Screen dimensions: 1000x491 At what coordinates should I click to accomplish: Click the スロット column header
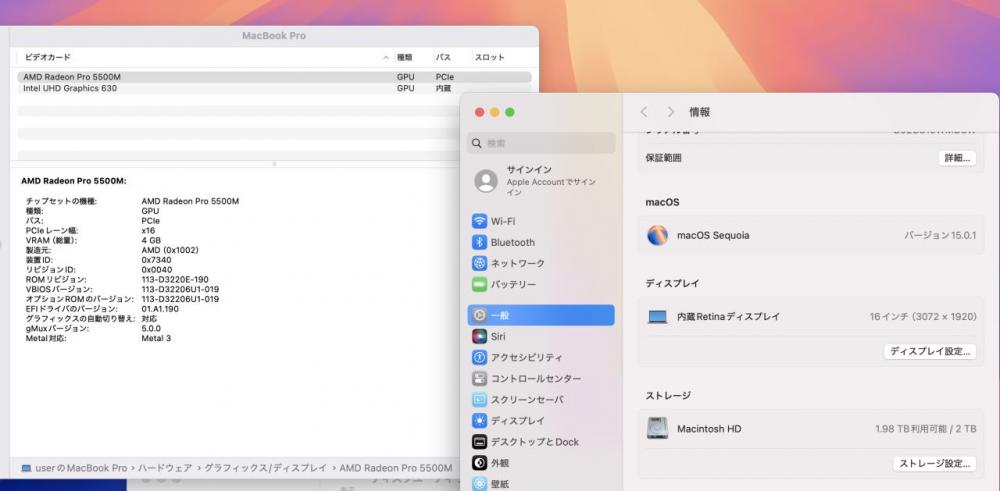pyautogui.click(x=489, y=57)
